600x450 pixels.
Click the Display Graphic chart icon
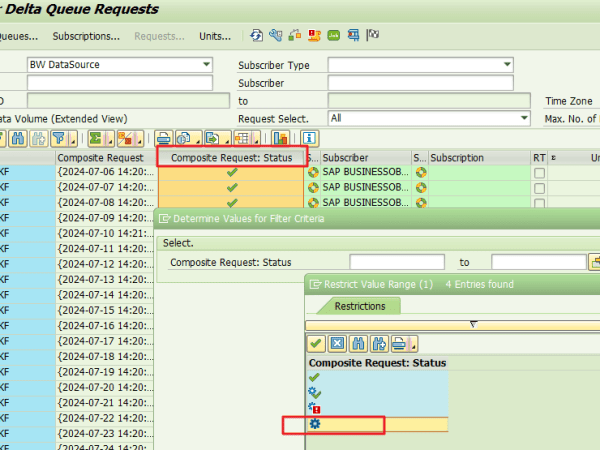pyautogui.click(x=280, y=139)
